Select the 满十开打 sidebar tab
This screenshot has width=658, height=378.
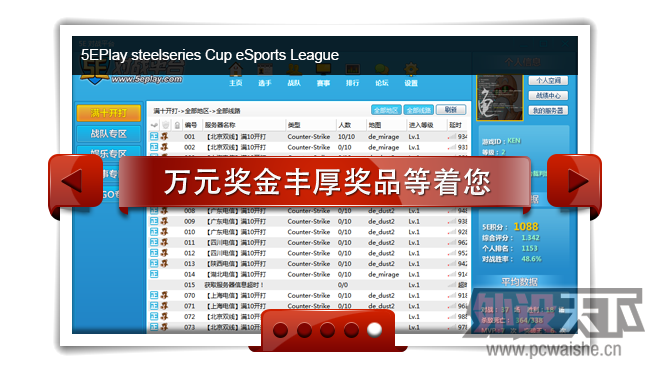pos(108,113)
